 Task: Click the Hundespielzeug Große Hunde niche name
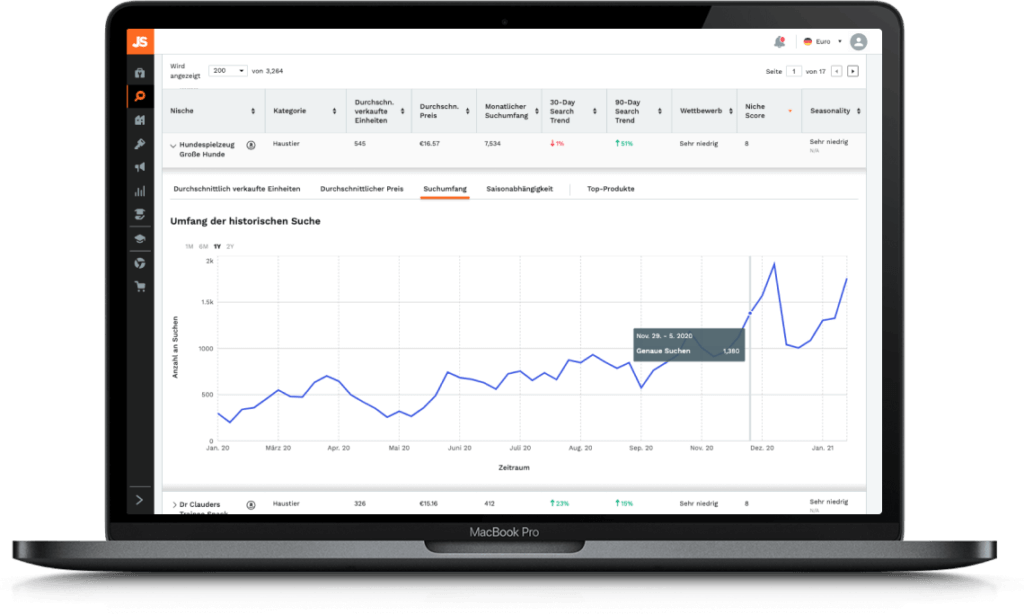tap(206, 150)
